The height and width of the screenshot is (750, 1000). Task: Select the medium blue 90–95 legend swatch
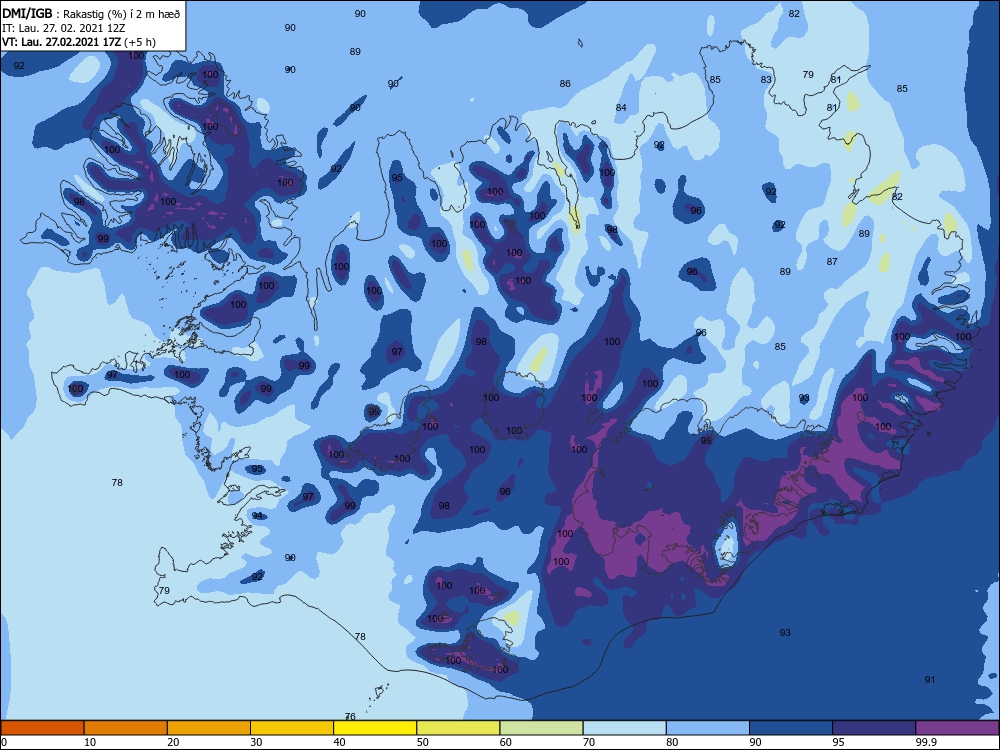click(x=791, y=728)
